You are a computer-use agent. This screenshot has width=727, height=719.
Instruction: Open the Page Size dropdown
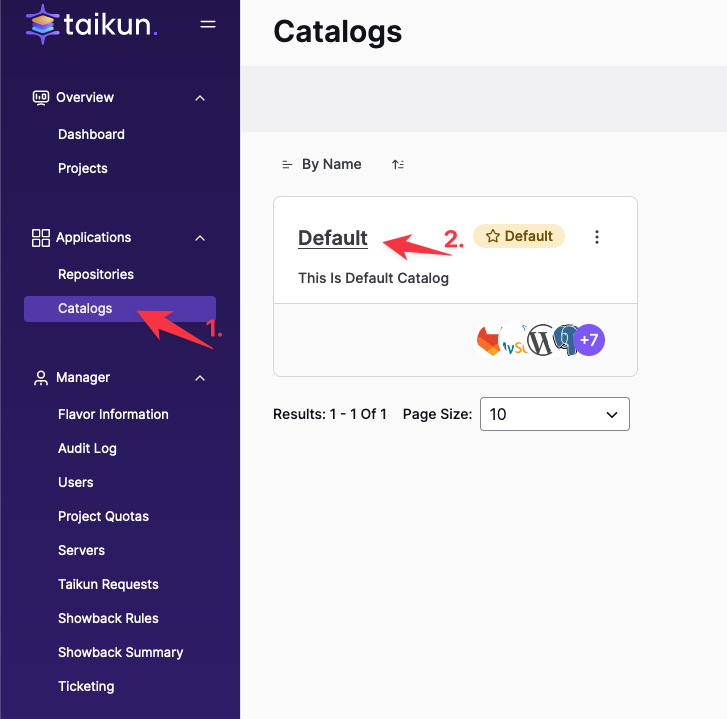(555, 414)
